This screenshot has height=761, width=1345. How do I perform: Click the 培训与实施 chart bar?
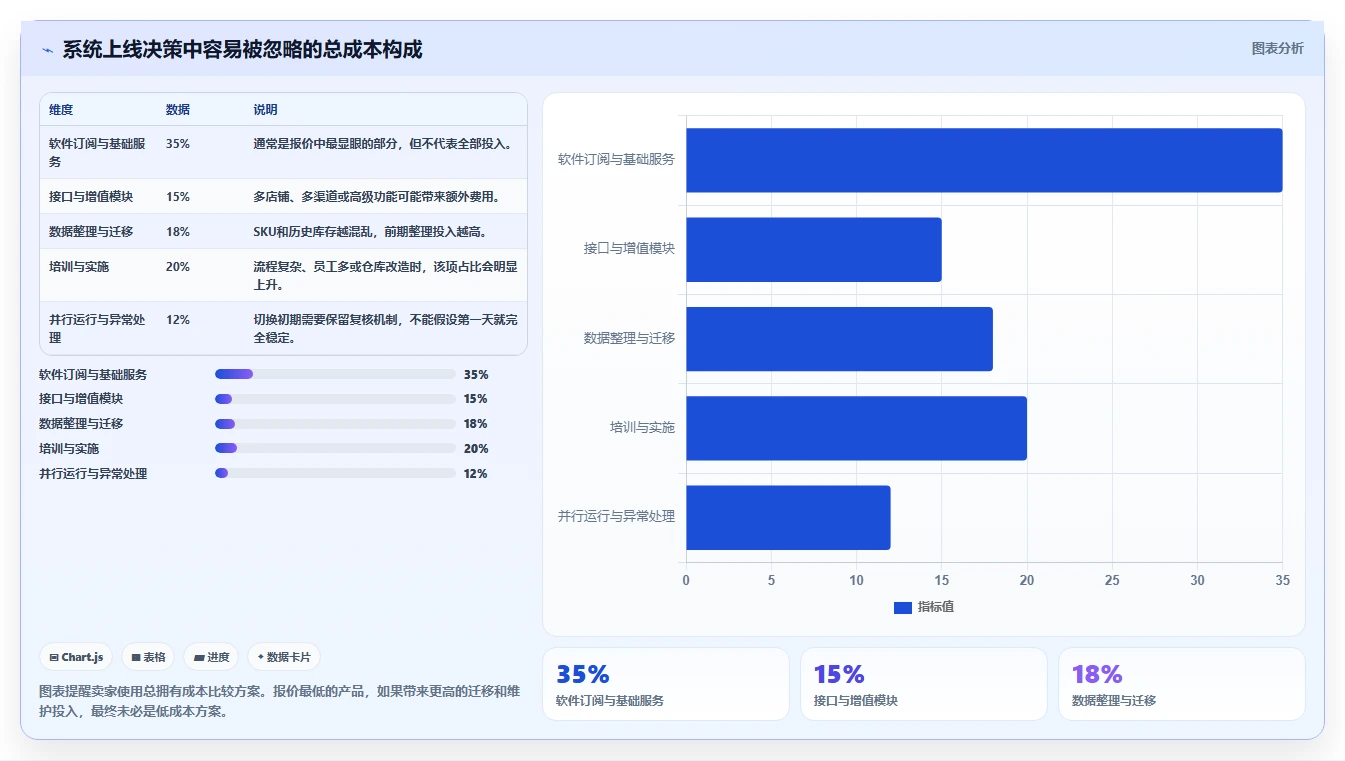click(856, 428)
